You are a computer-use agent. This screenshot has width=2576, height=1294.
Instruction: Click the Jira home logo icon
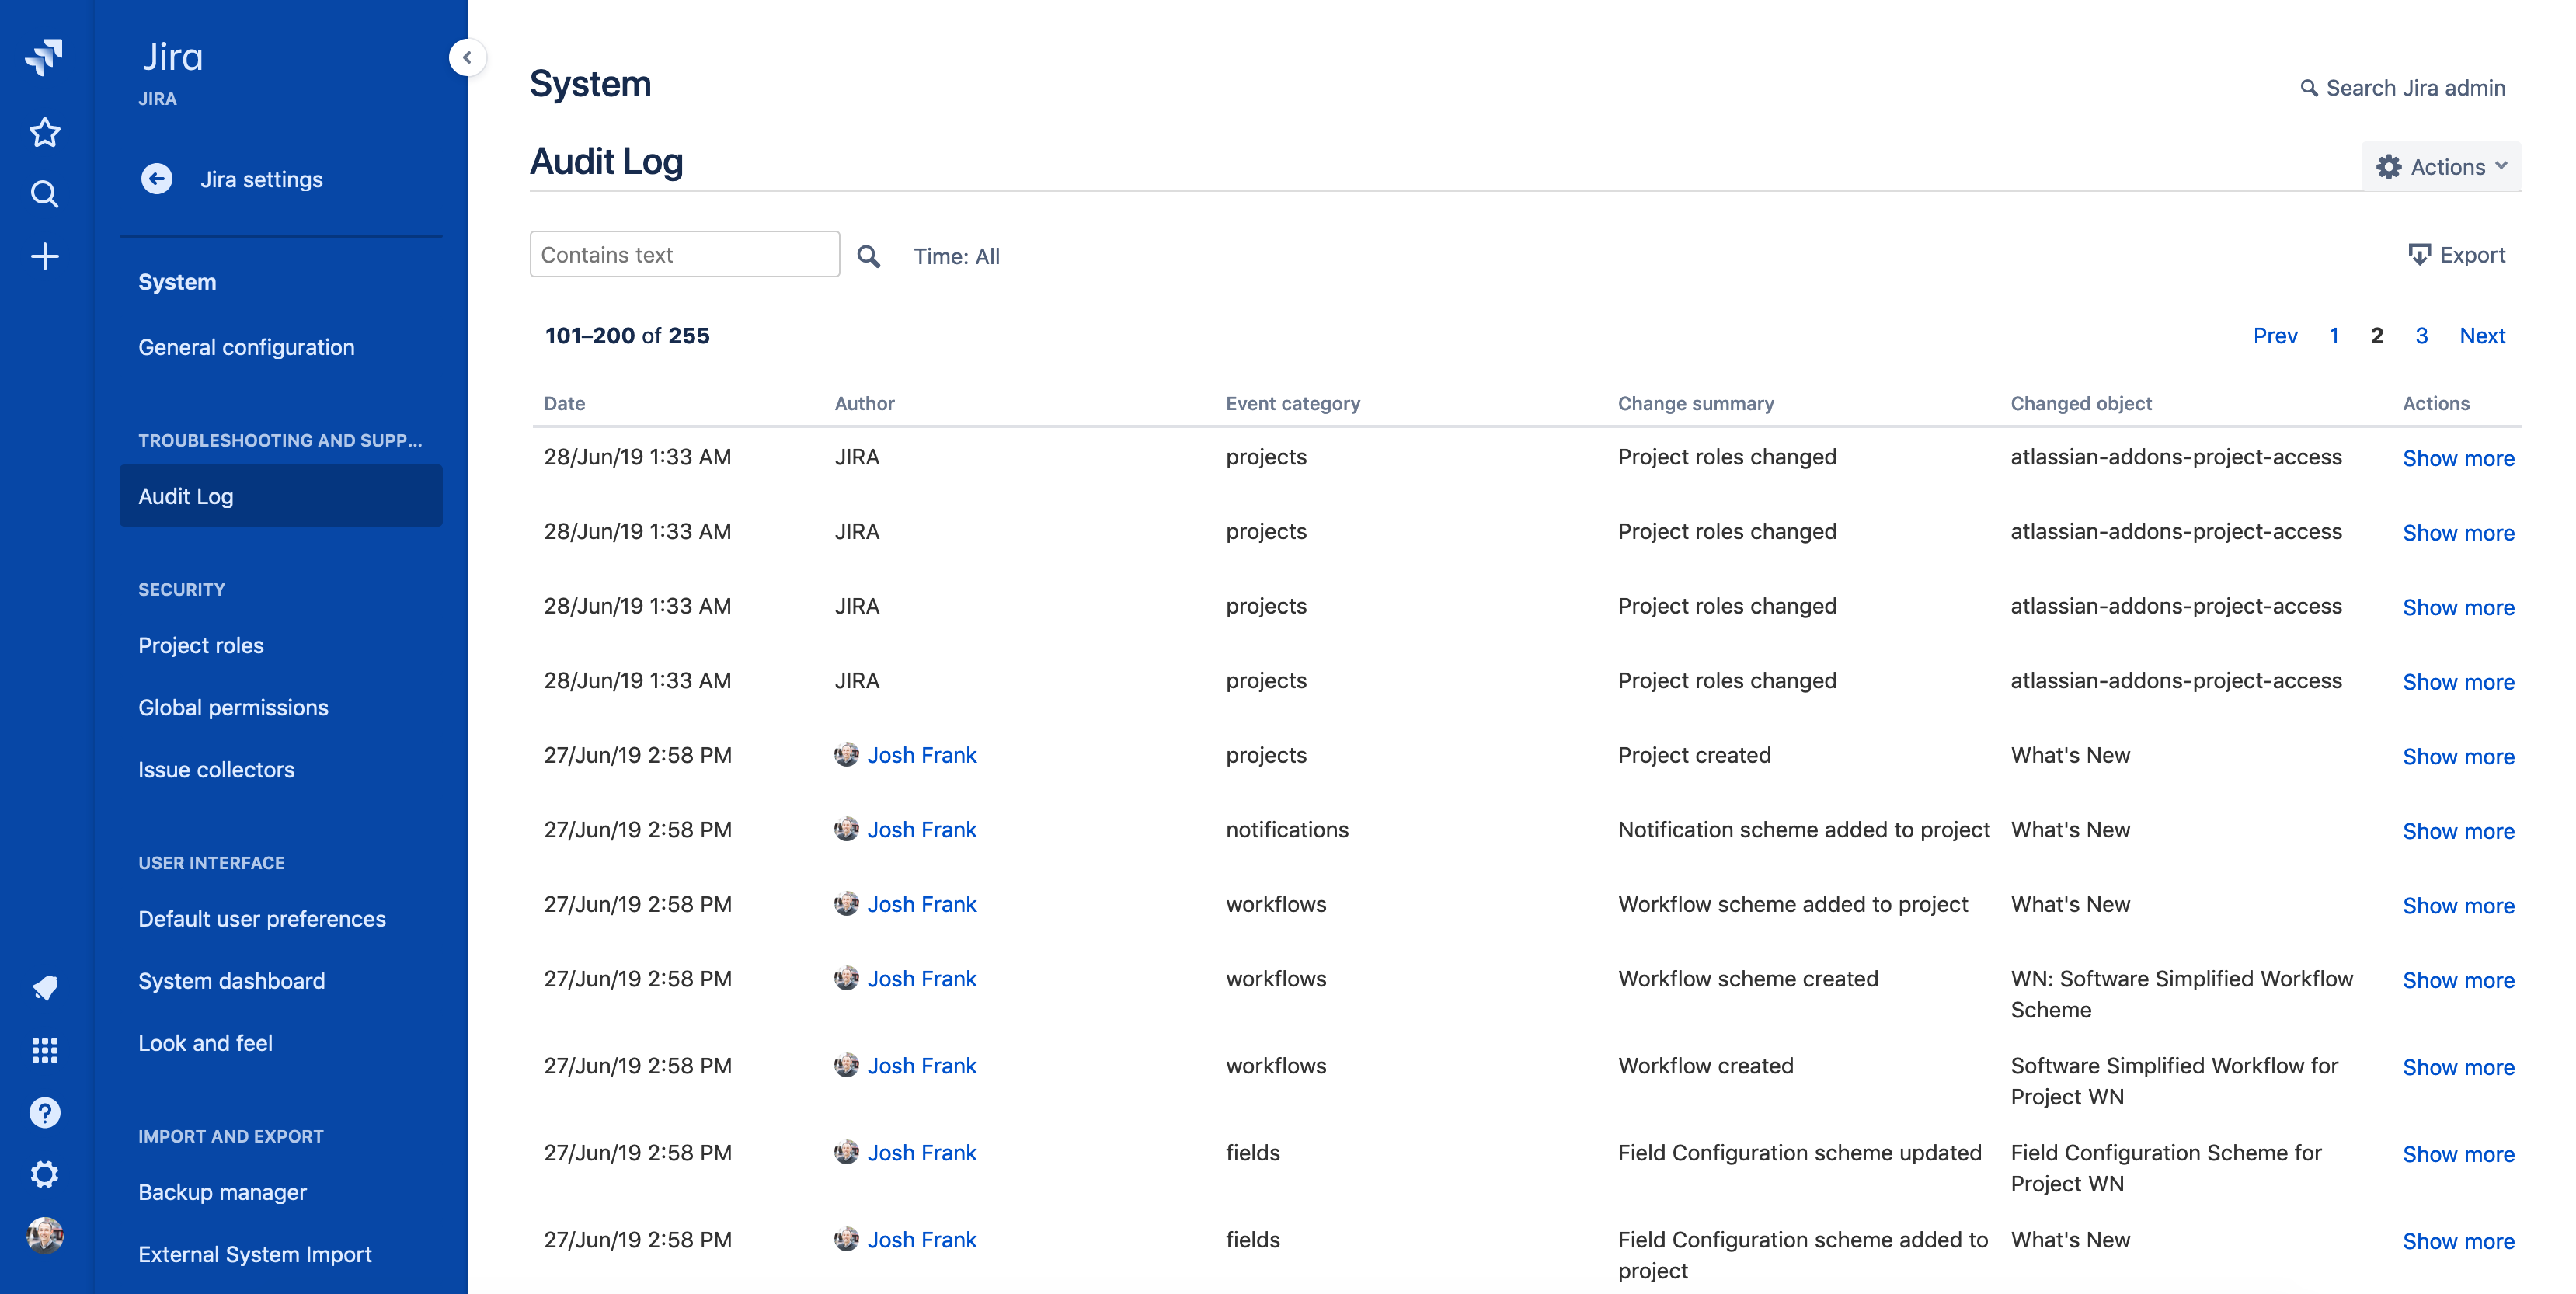point(44,56)
